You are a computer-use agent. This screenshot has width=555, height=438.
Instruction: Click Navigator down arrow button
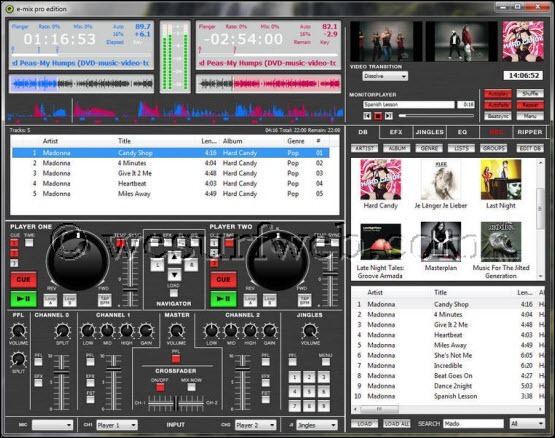click(x=174, y=274)
